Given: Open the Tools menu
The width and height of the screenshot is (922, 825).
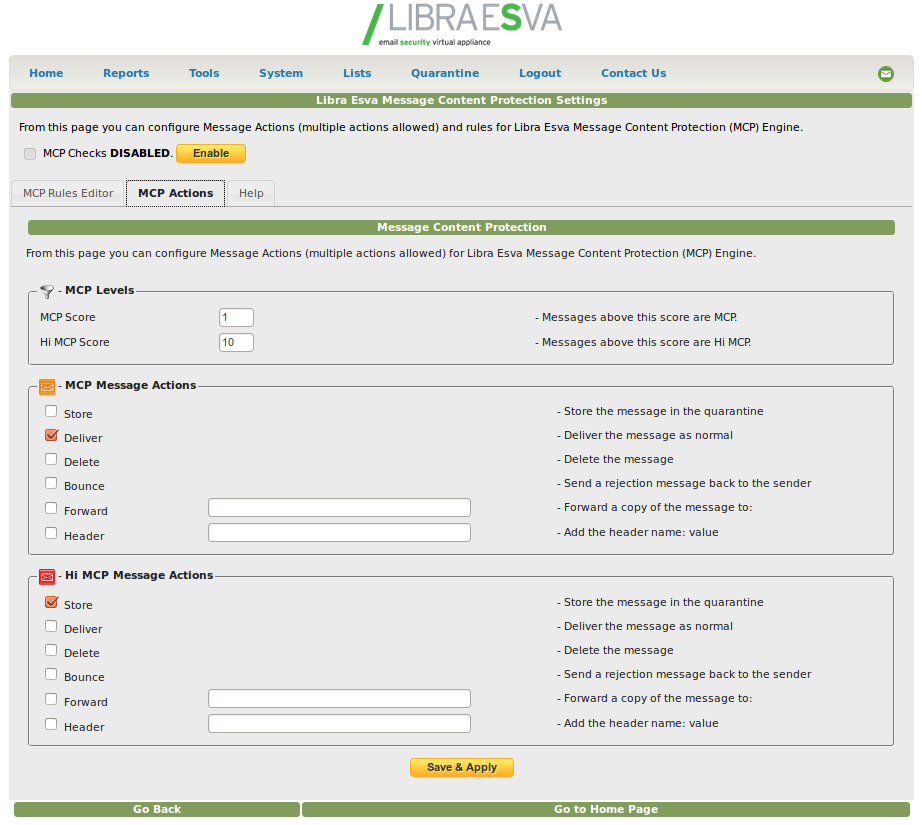Looking at the screenshot, I should pos(204,74).
